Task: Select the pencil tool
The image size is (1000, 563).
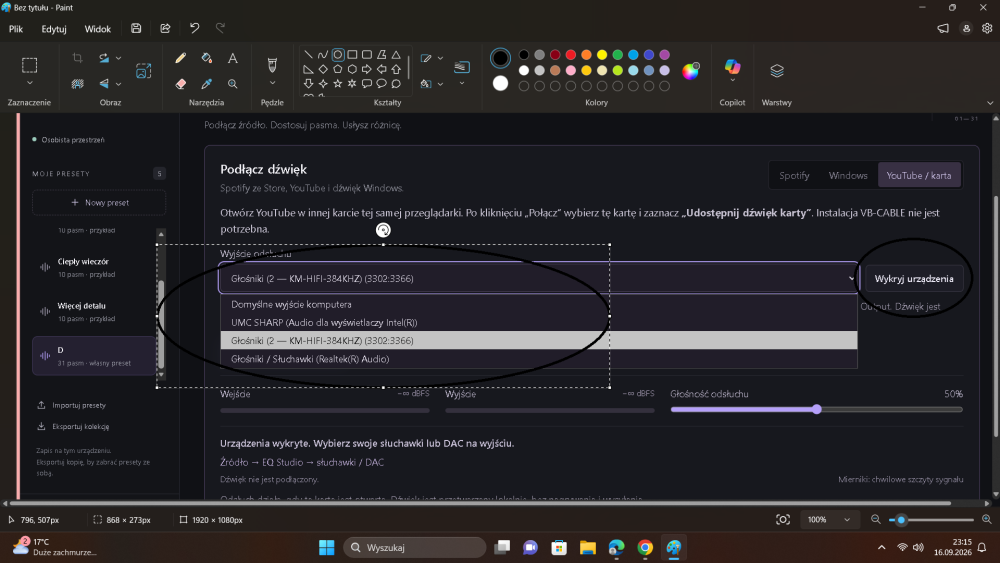Action: click(180, 58)
